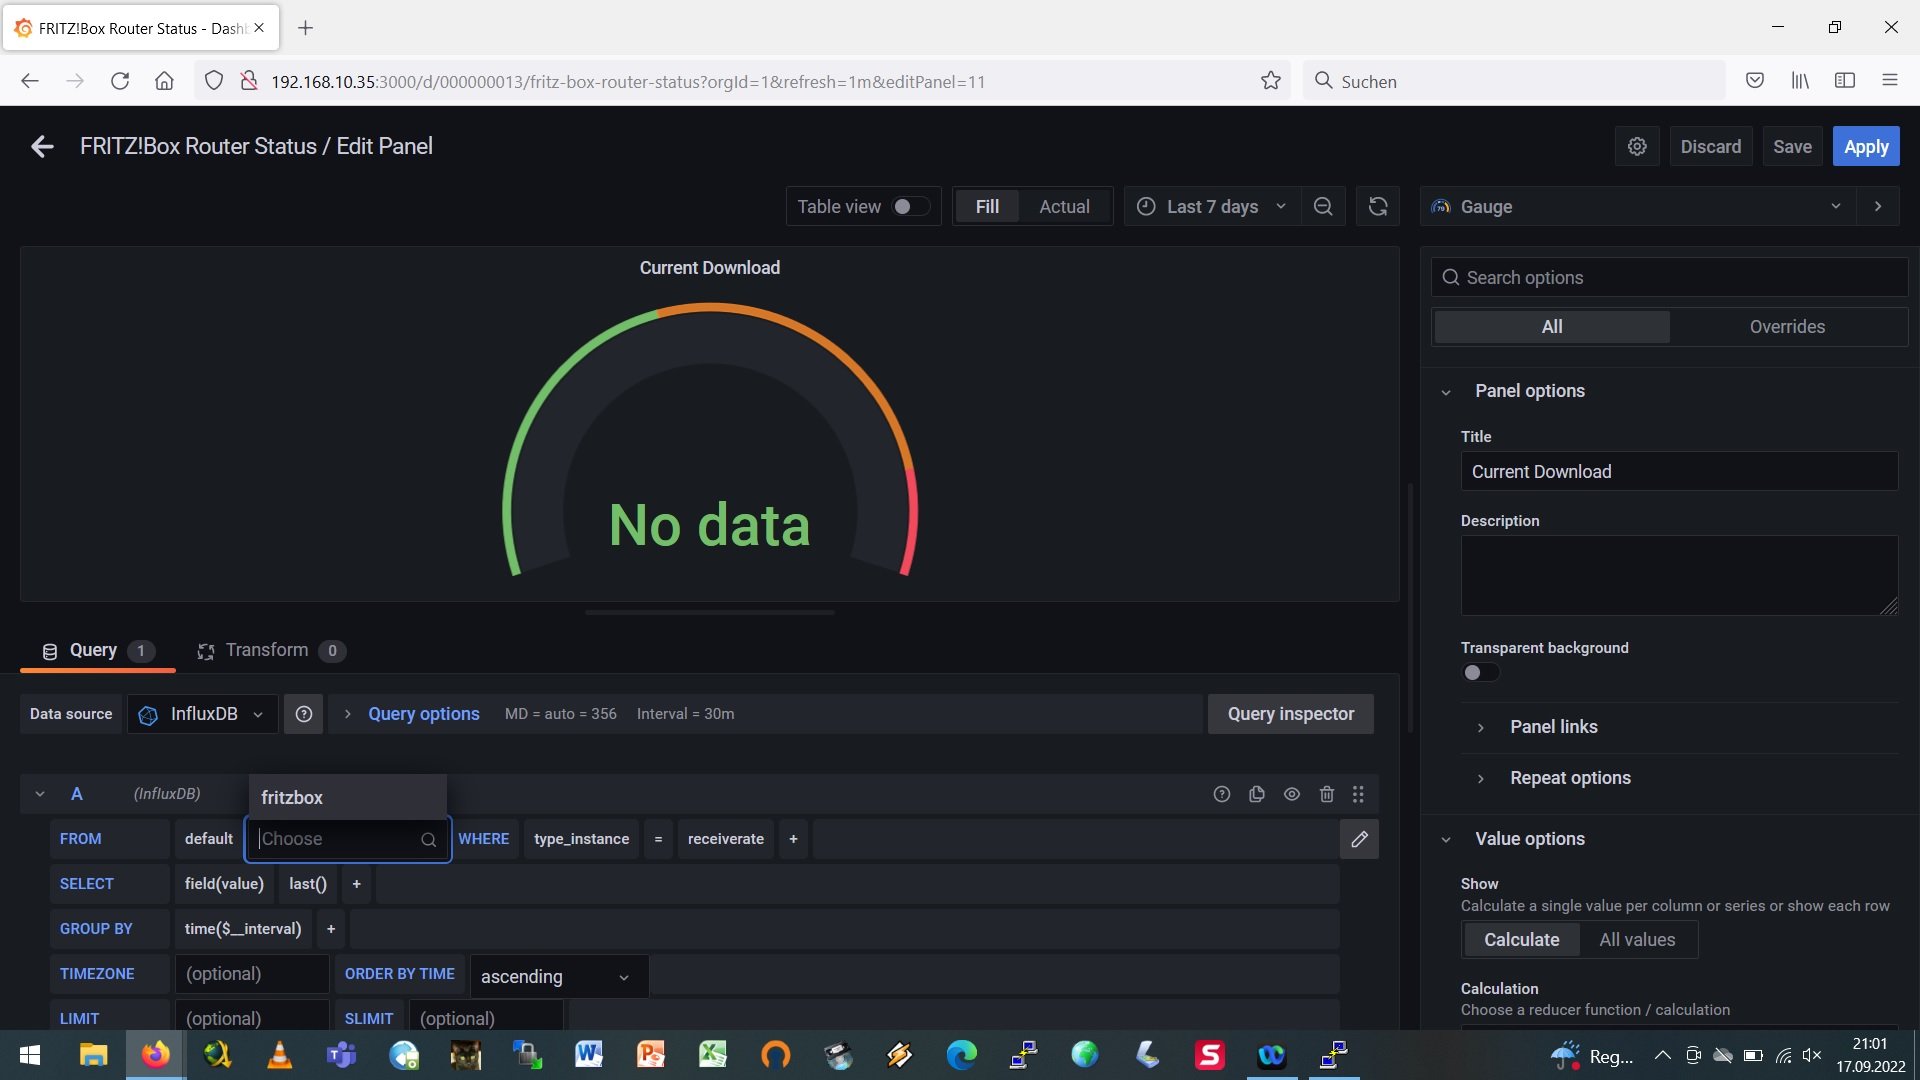Open dashboard settings gear icon
Viewport: 1920px width, 1080px height.
coord(1637,147)
